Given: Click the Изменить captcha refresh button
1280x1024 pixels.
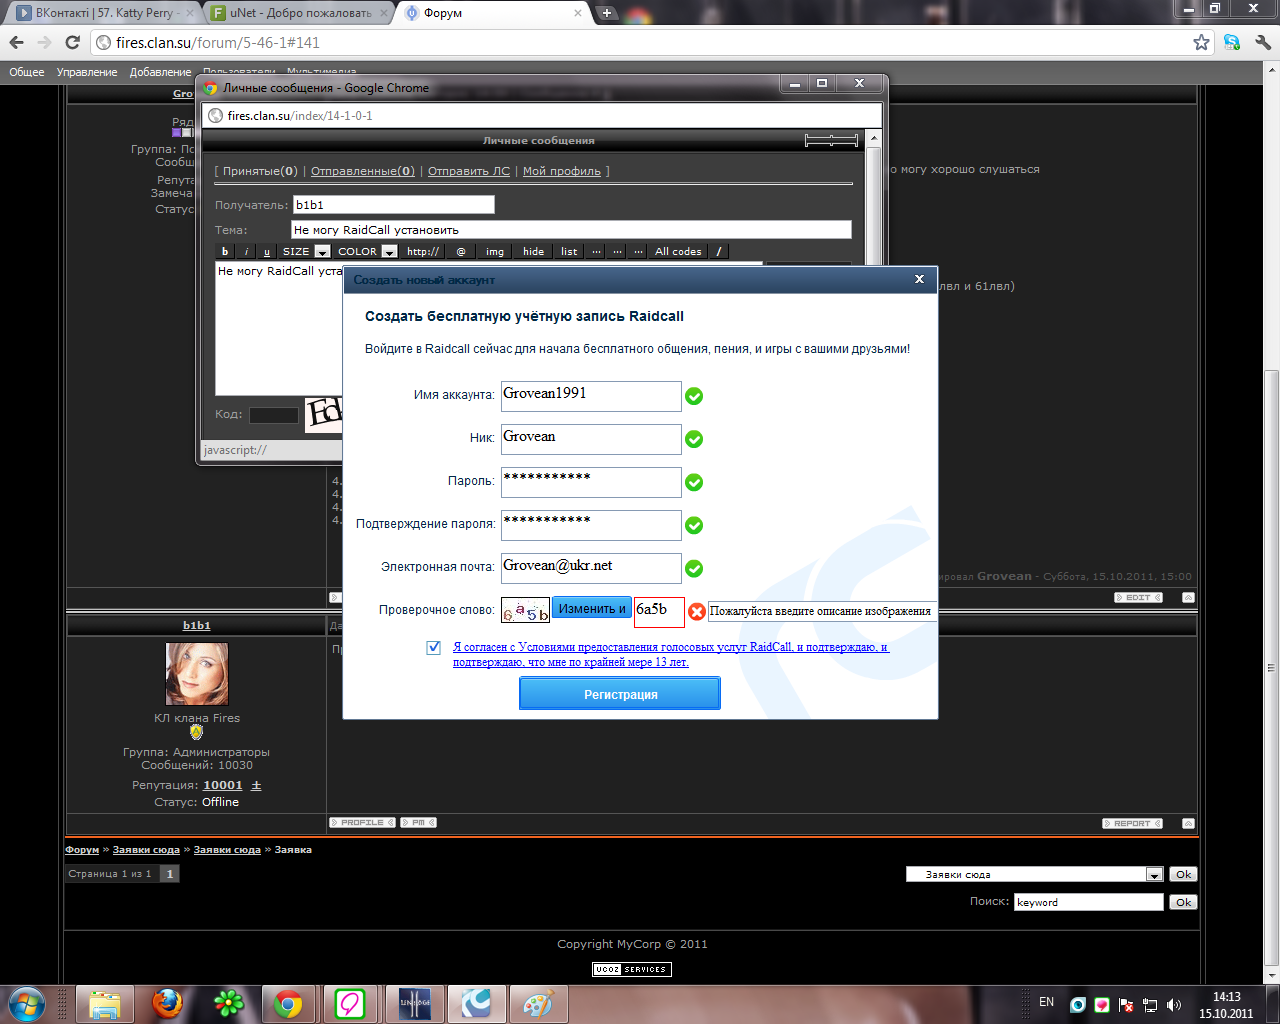Looking at the screenshot, I should pos(591,608).
